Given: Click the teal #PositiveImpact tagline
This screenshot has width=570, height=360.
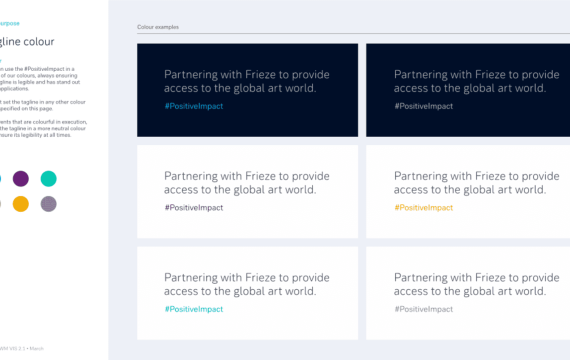Looking at the screenshot, I should point(194,309).
